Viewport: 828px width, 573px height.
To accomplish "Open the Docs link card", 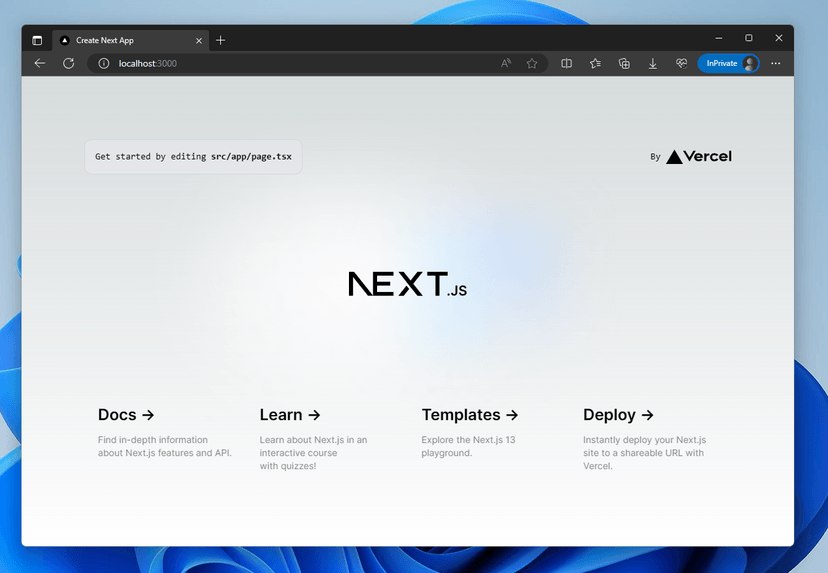I will pos(165,433).
